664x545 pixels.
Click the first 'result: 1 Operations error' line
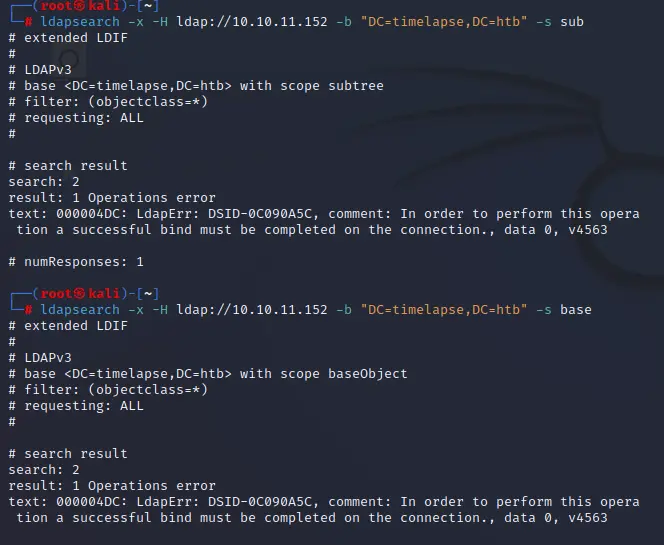(112, 198)
